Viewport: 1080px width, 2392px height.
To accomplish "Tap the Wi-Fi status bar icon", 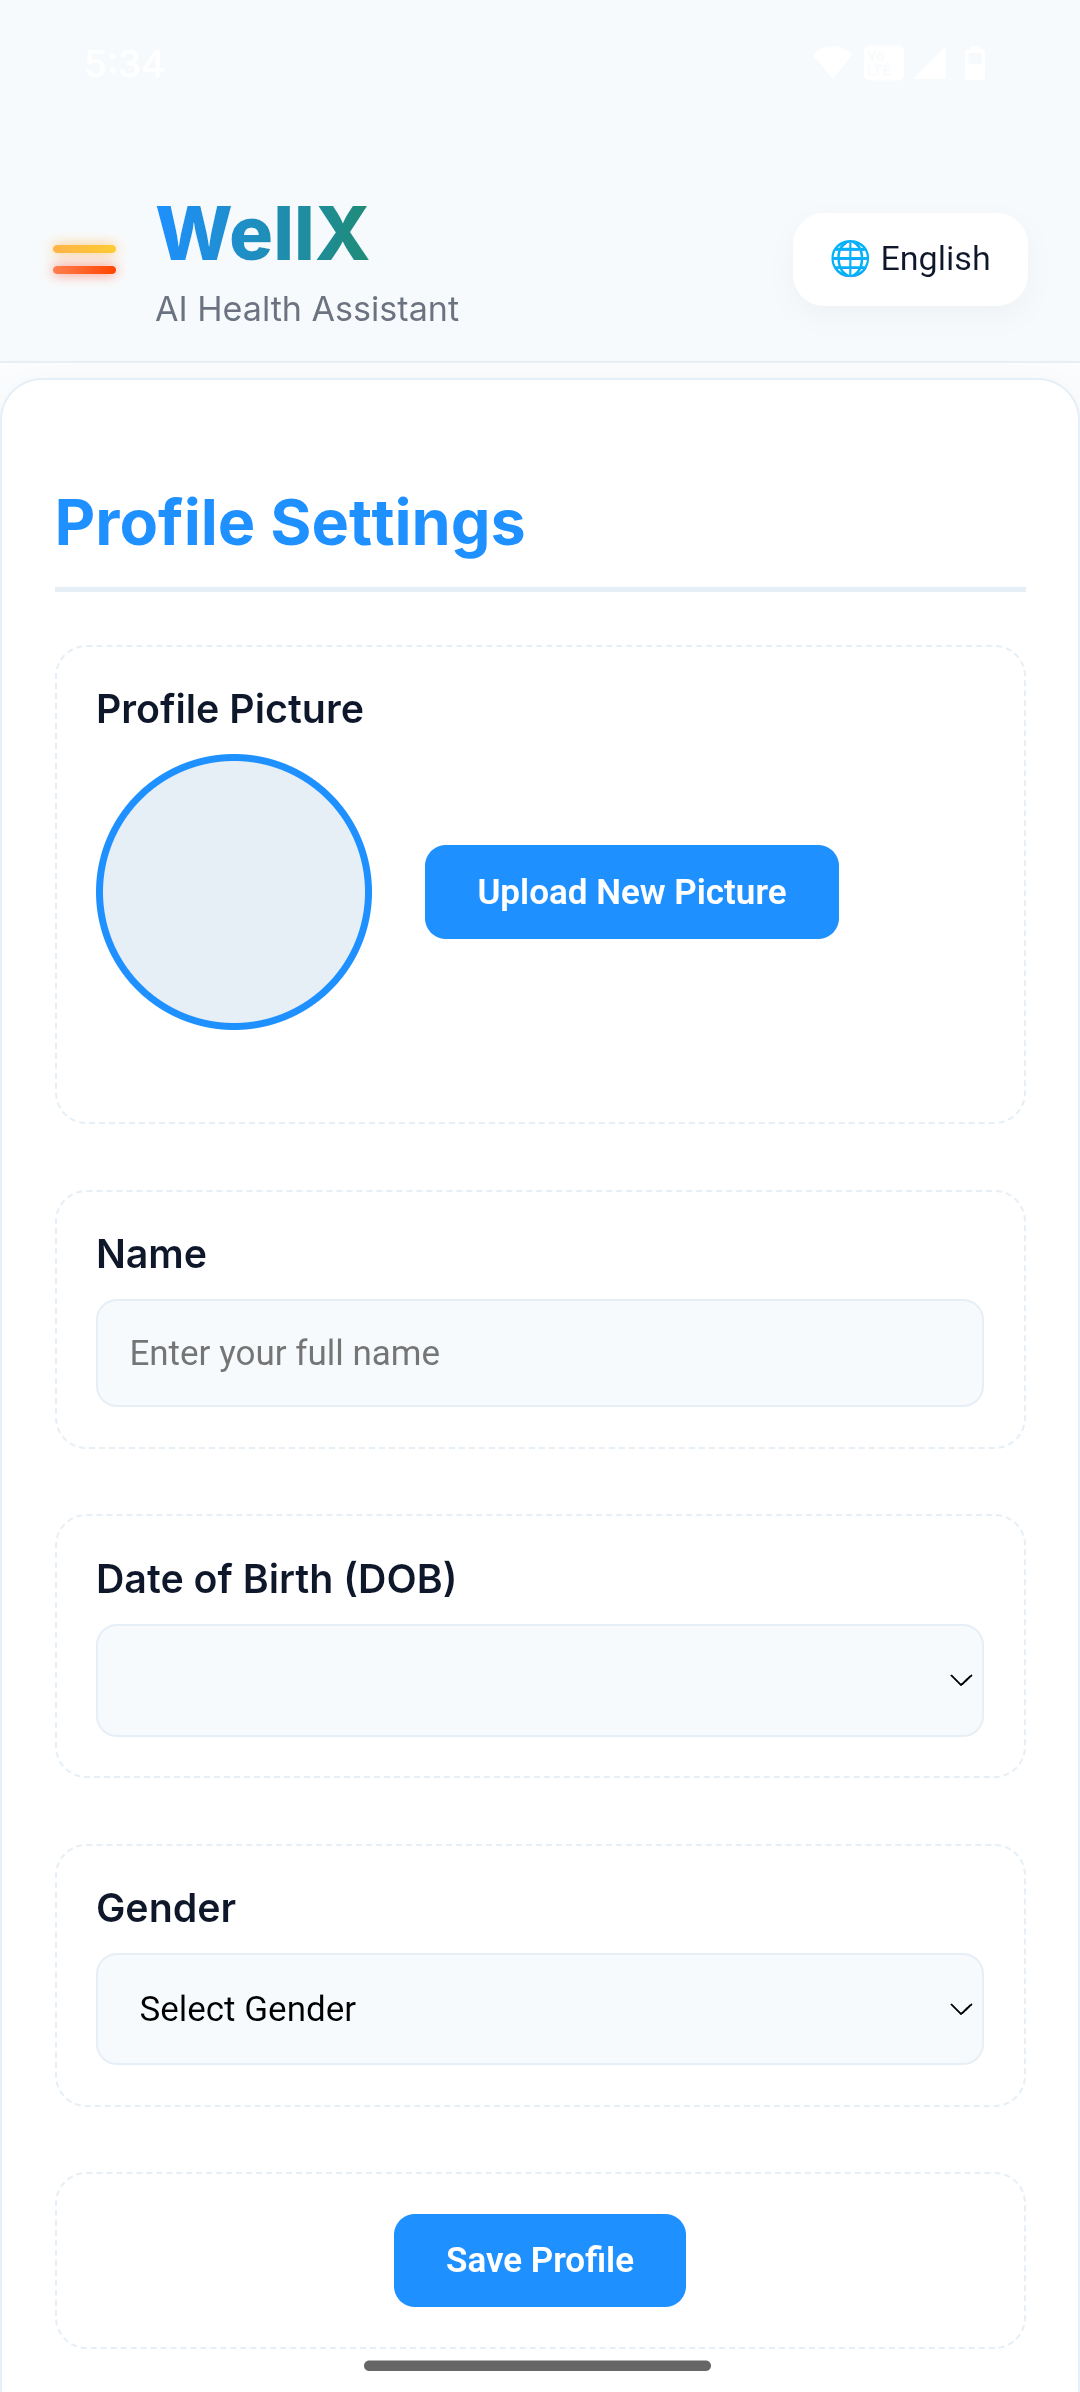I will tap(831, 63).
